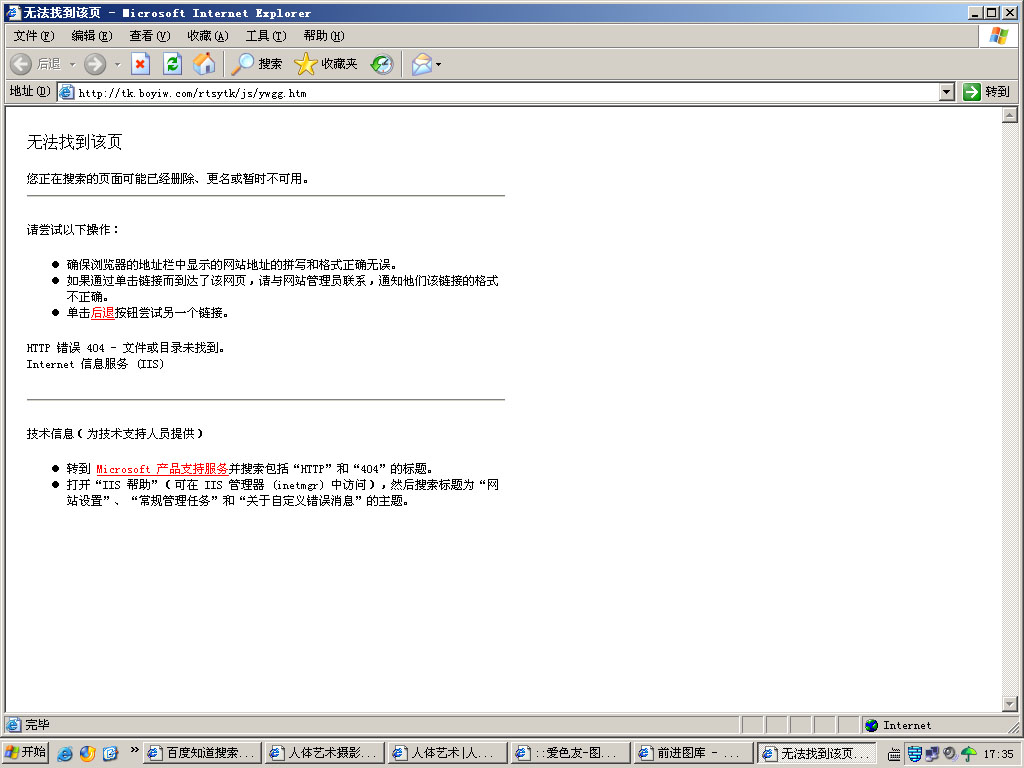This screenshot has width=1024, height=768.
Task: Click the scrollbar down arrow
Action: (x=1010, y=704)
